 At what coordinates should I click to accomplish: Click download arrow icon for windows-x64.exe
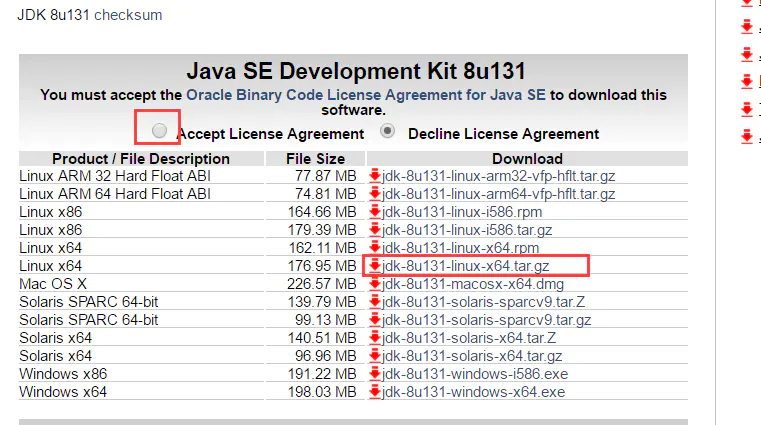coord(375,392)
